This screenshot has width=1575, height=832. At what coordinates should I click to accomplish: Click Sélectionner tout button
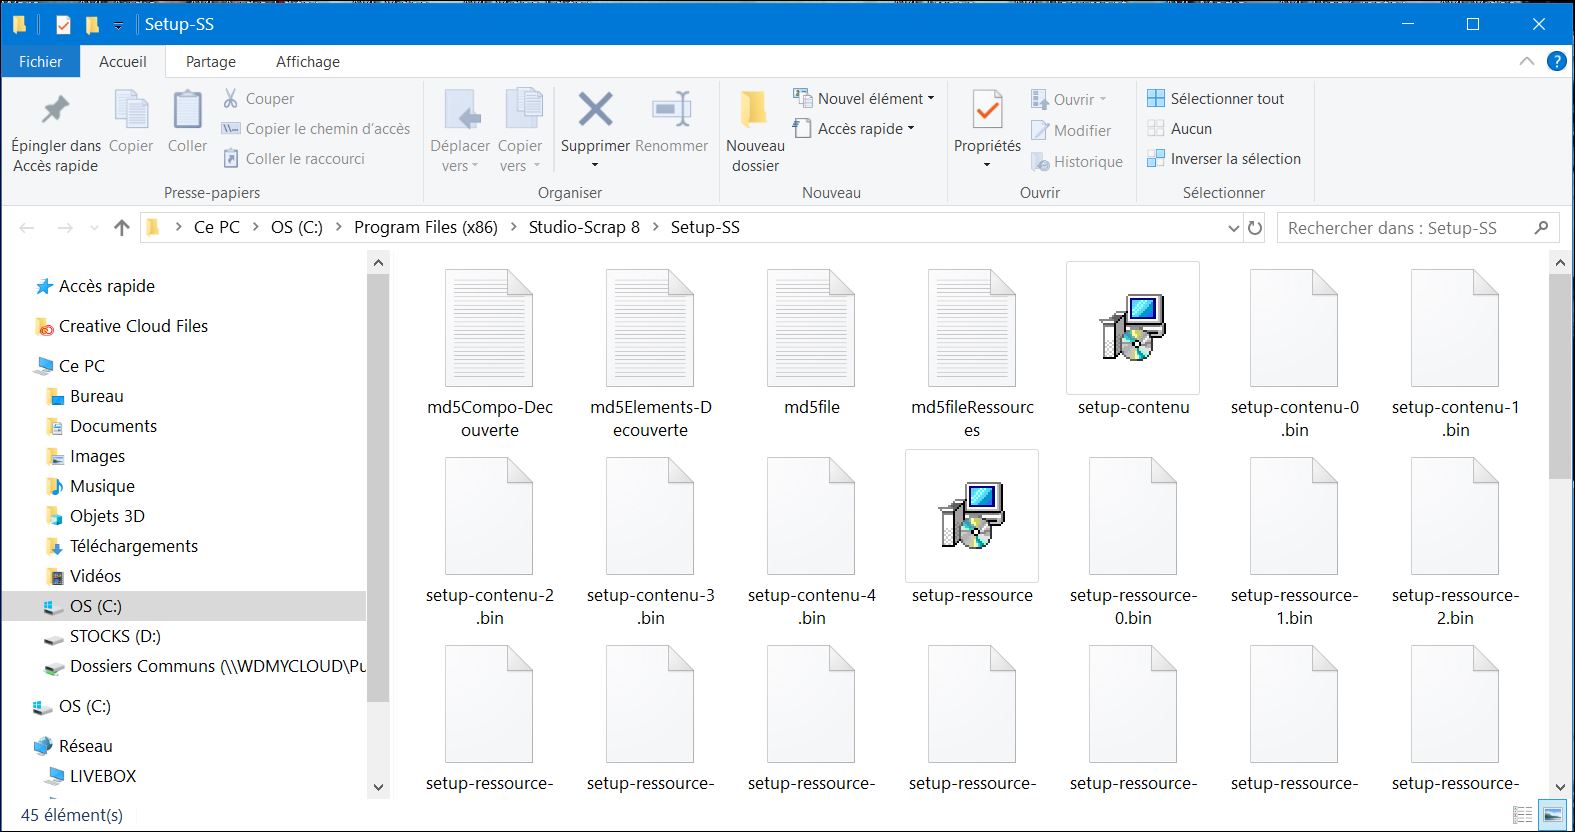(x=1216, y=98)
